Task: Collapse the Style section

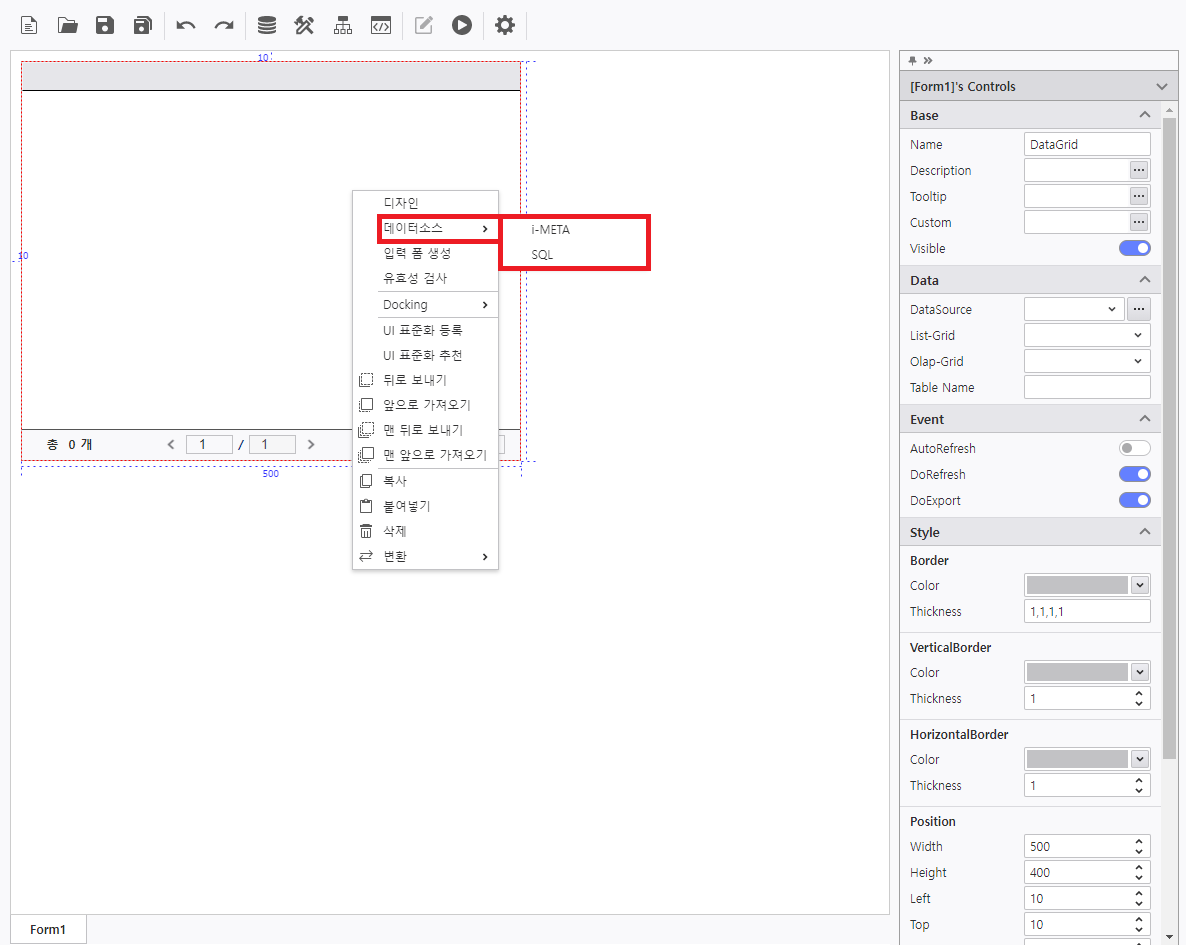Action: pyautogui.click(x=1145, y=532)
